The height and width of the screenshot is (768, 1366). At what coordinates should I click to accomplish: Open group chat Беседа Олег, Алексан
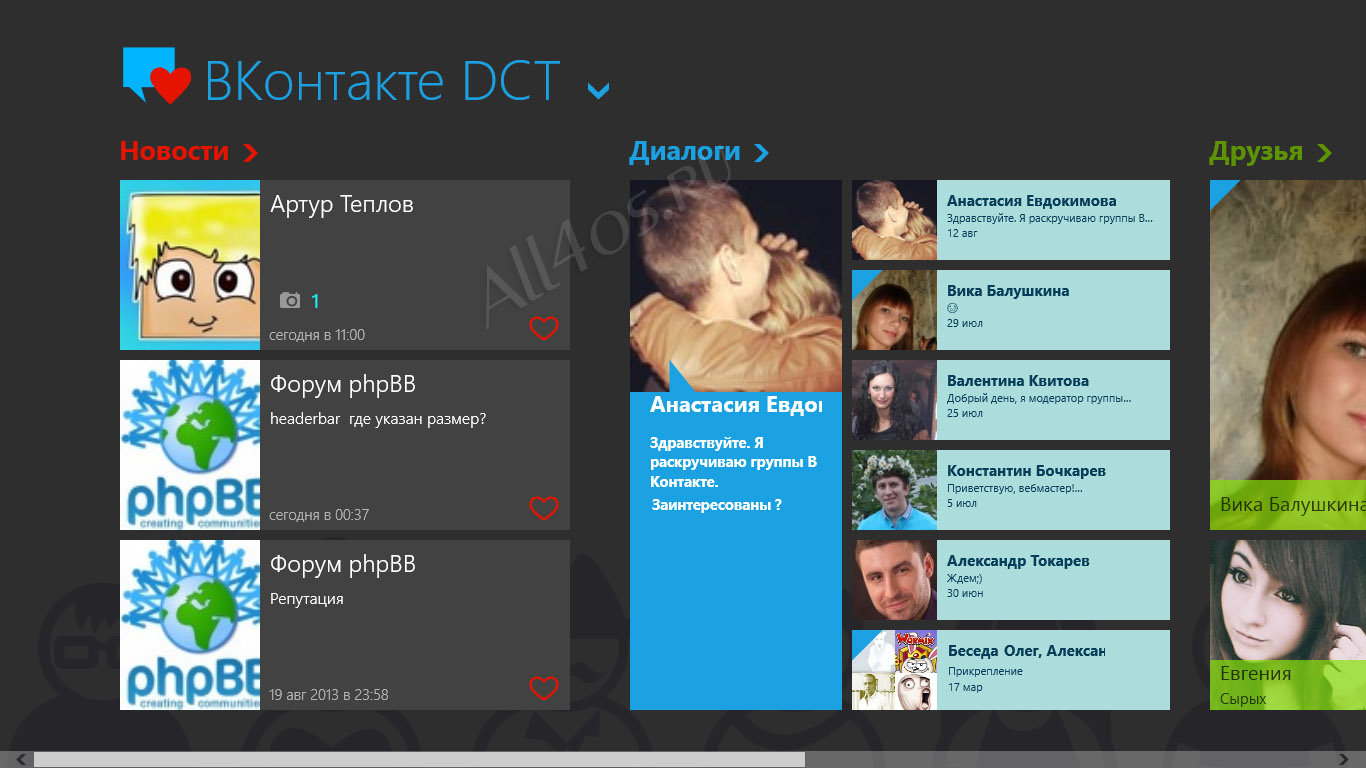1011,670
